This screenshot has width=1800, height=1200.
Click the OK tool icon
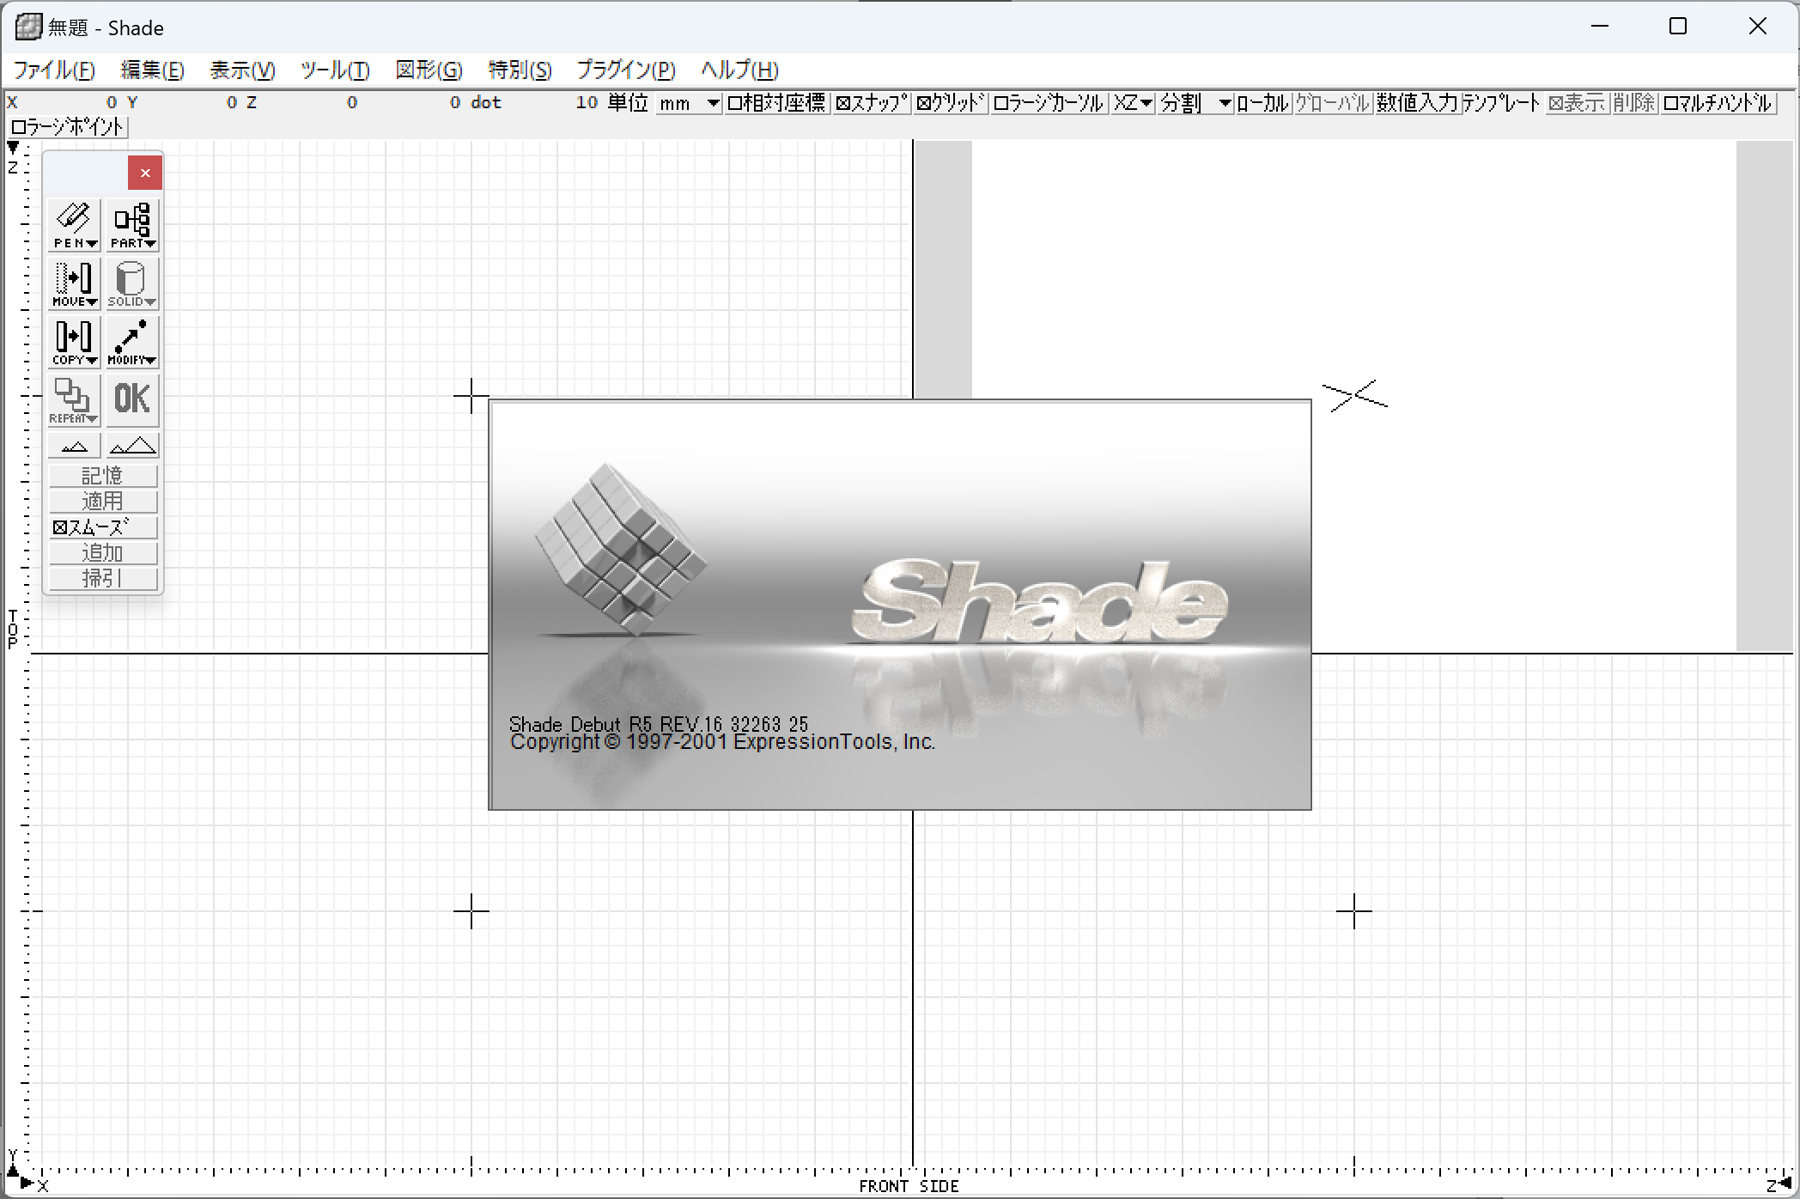coord(131,400)
